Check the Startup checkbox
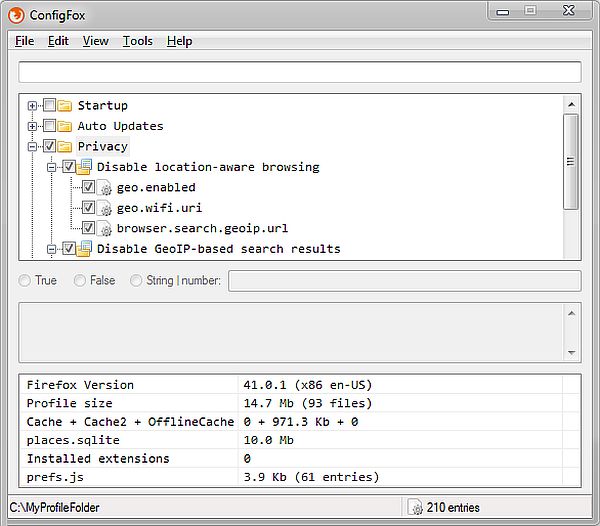The height and width of the screenshot is (526, 600). pos(49,105)
